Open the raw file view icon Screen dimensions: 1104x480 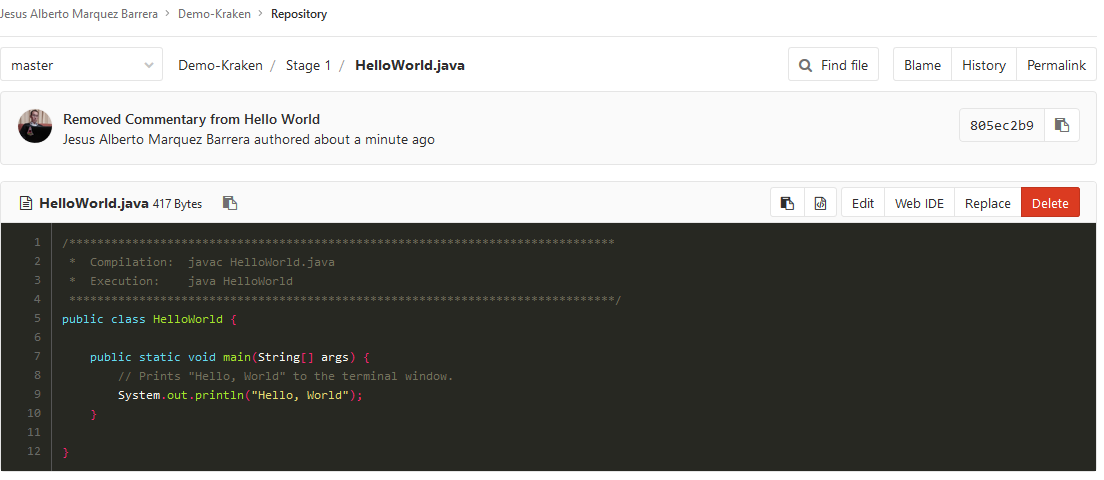(820, 203)
